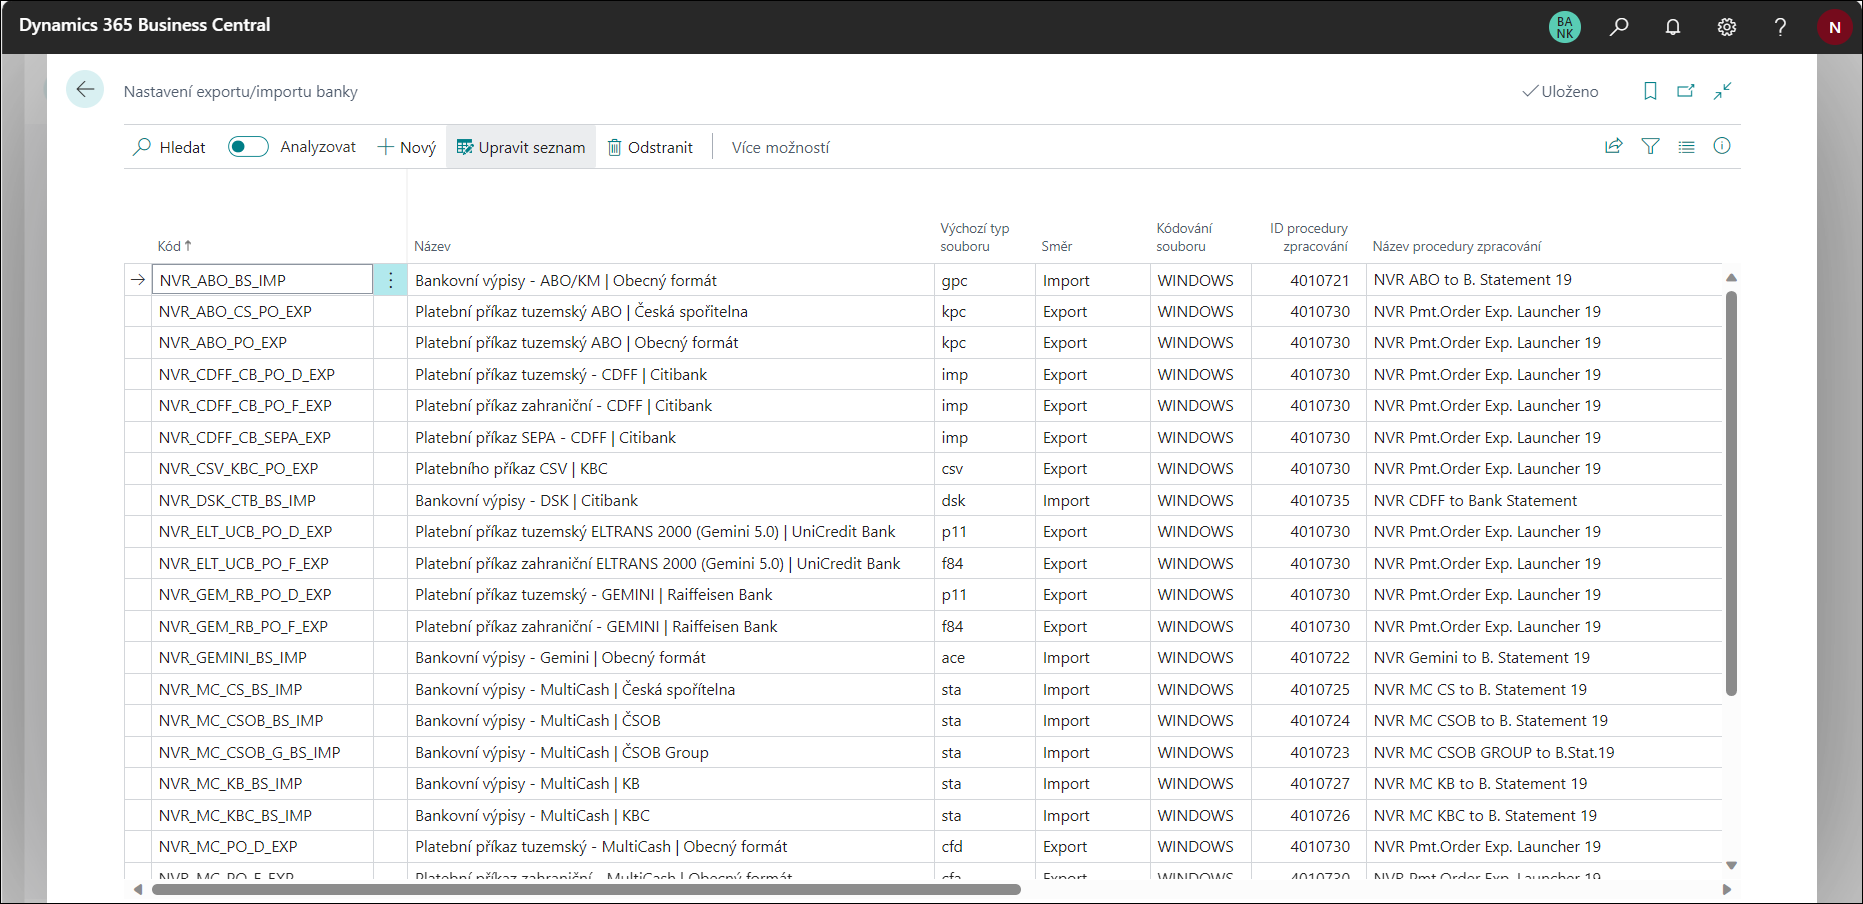
Task: Open the help question mark
Action: (1780, 27)
